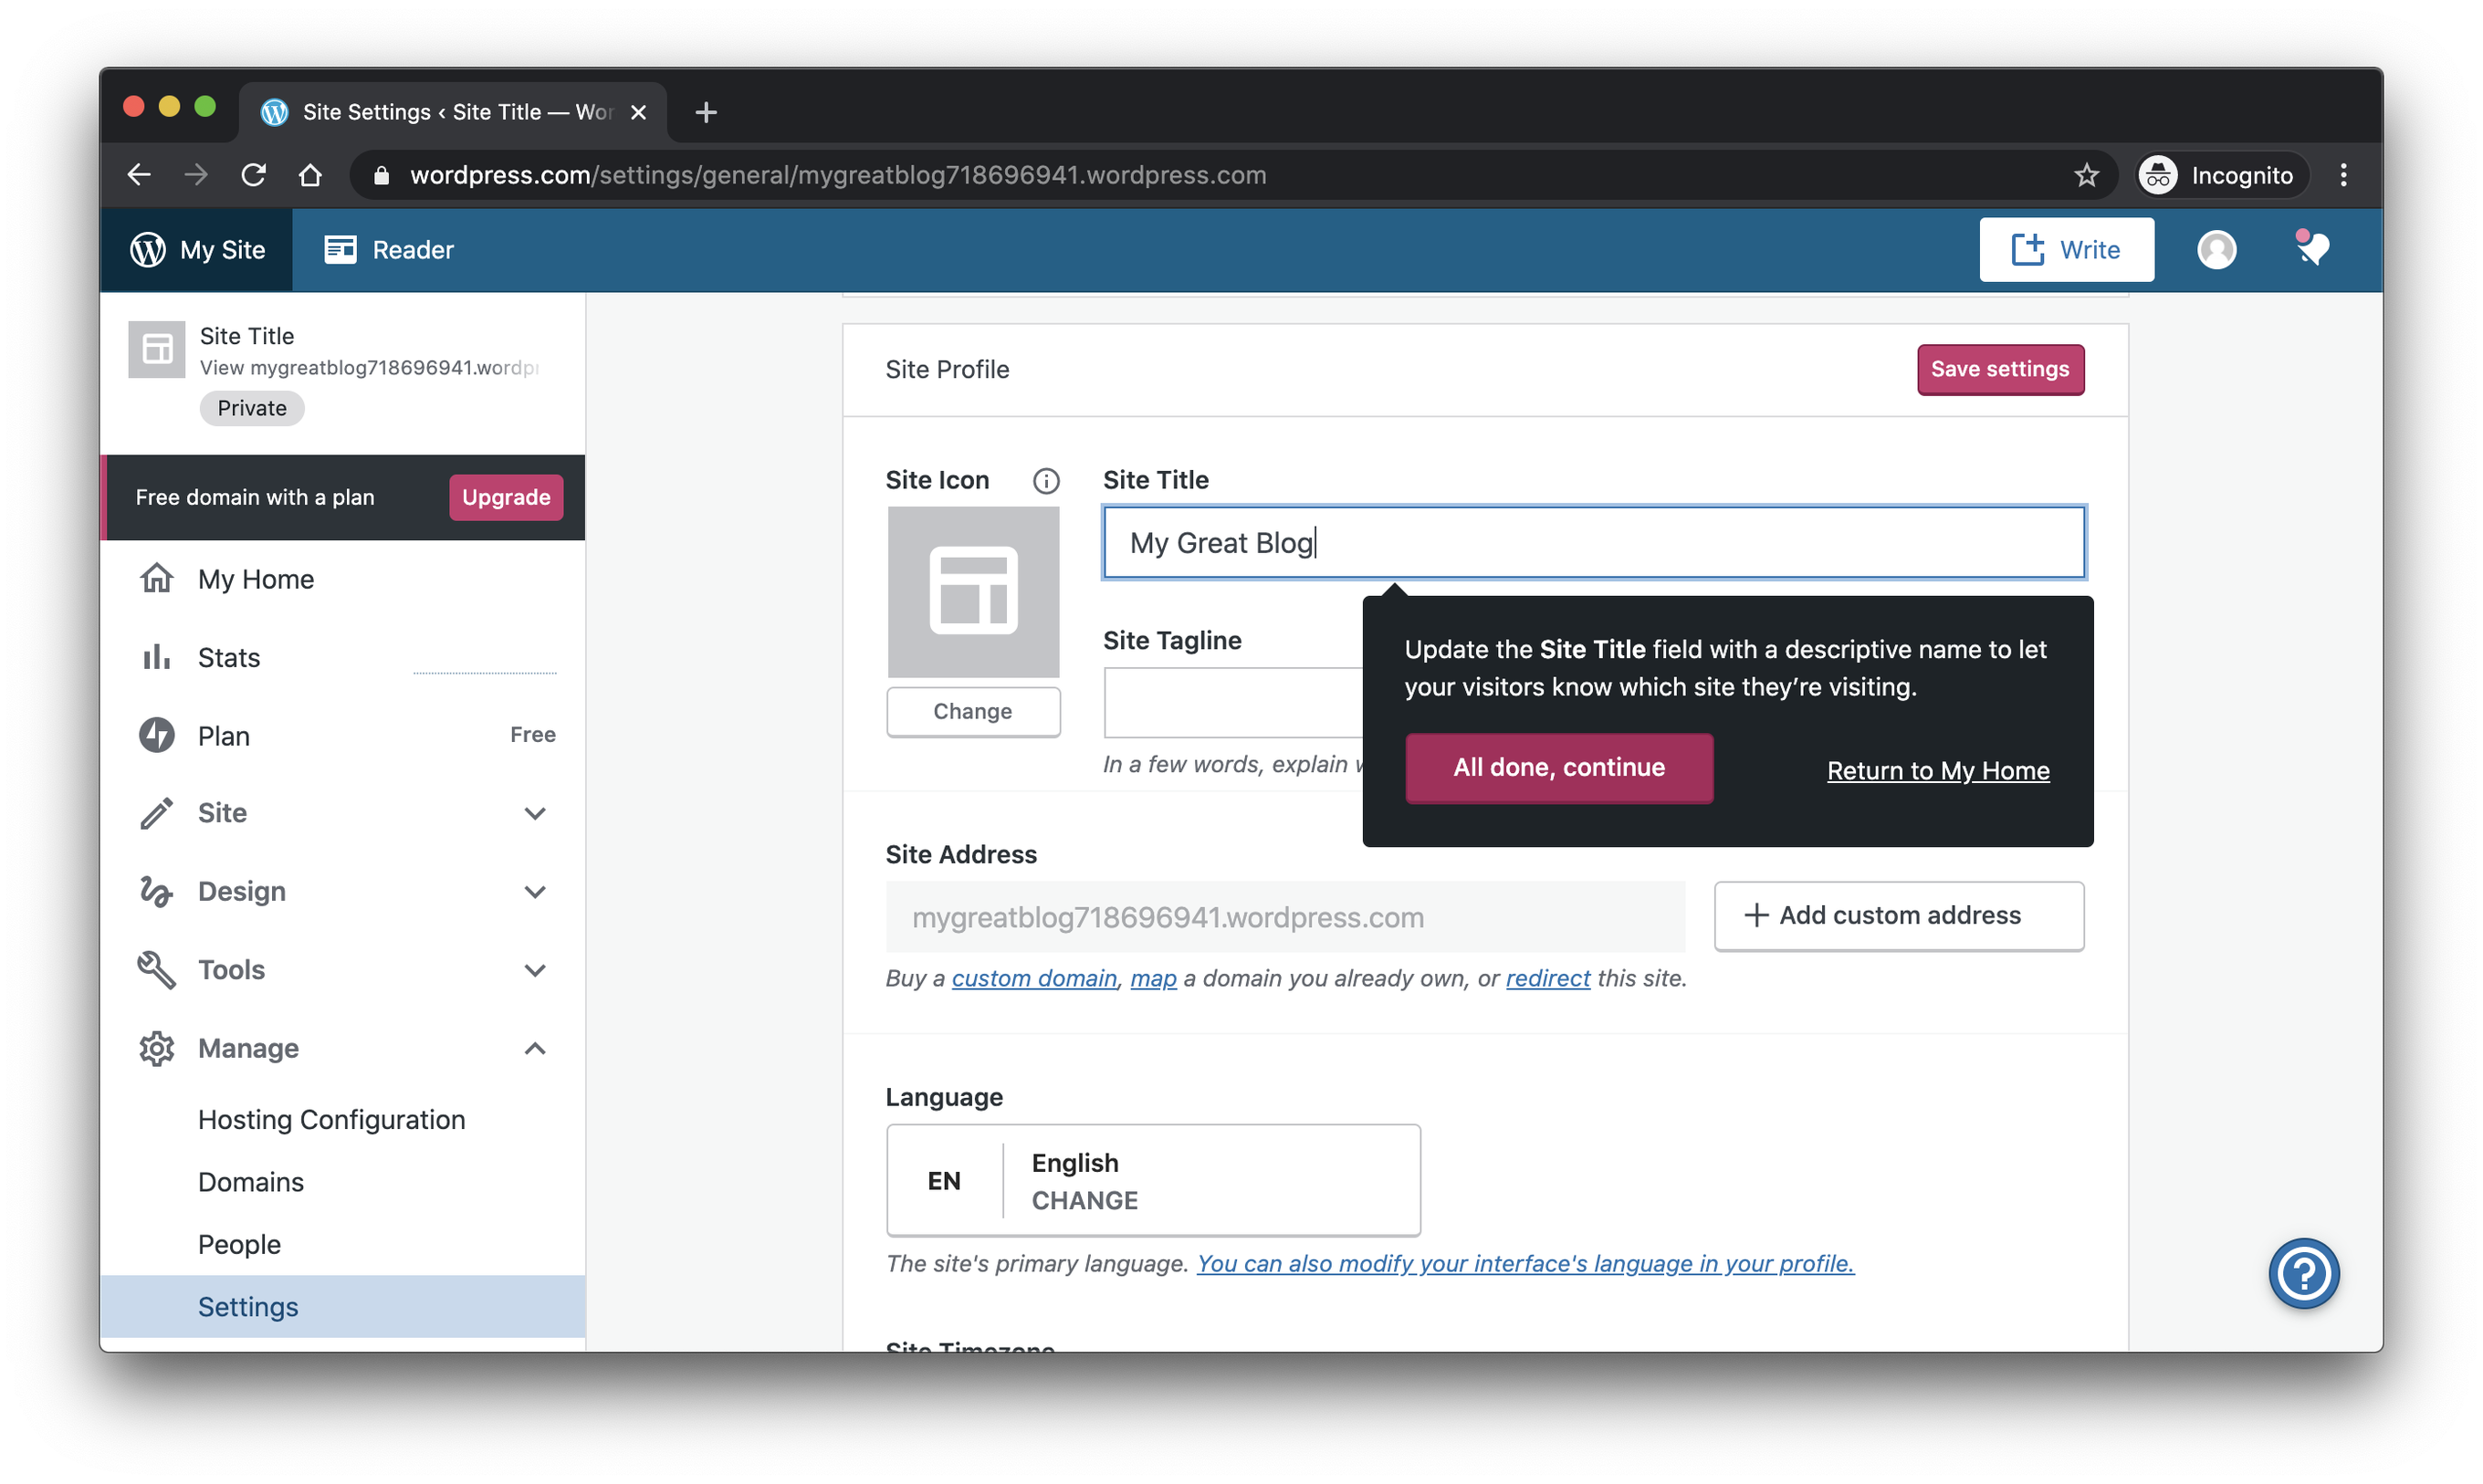Click the Plan lightning icon
This screenshot has width=2483, height=1484.
[156, 735]
